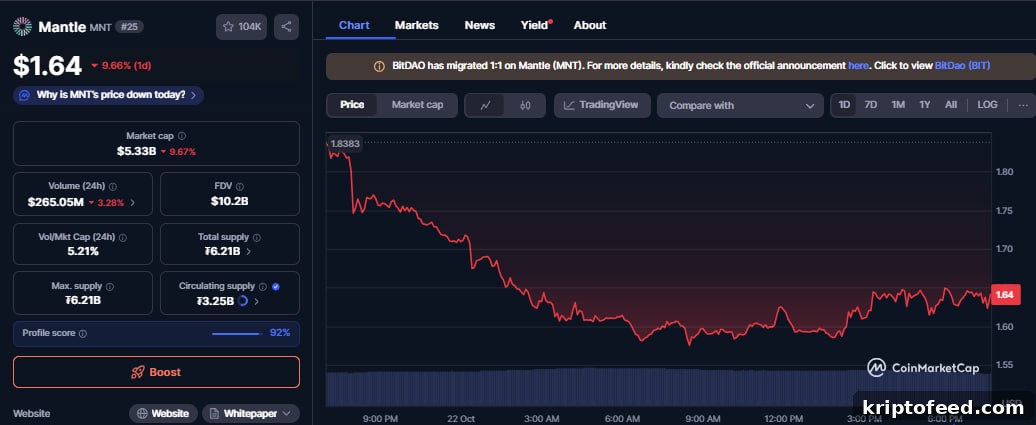Click the $1.64 main price
1036x425 pixels.
[47, 65]
